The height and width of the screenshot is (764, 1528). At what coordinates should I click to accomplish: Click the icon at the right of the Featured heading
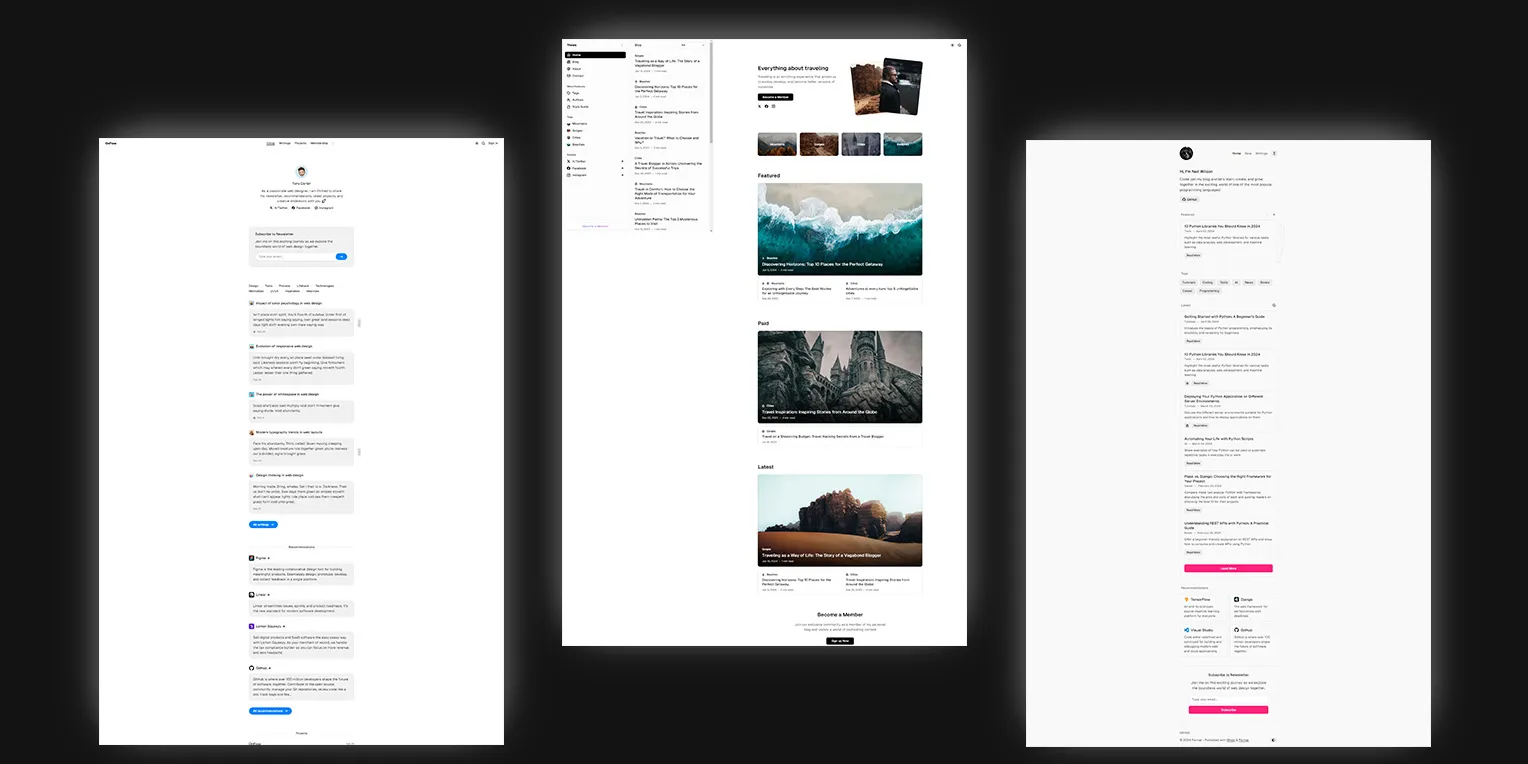pyautogui.click(x=1274, y=214)
